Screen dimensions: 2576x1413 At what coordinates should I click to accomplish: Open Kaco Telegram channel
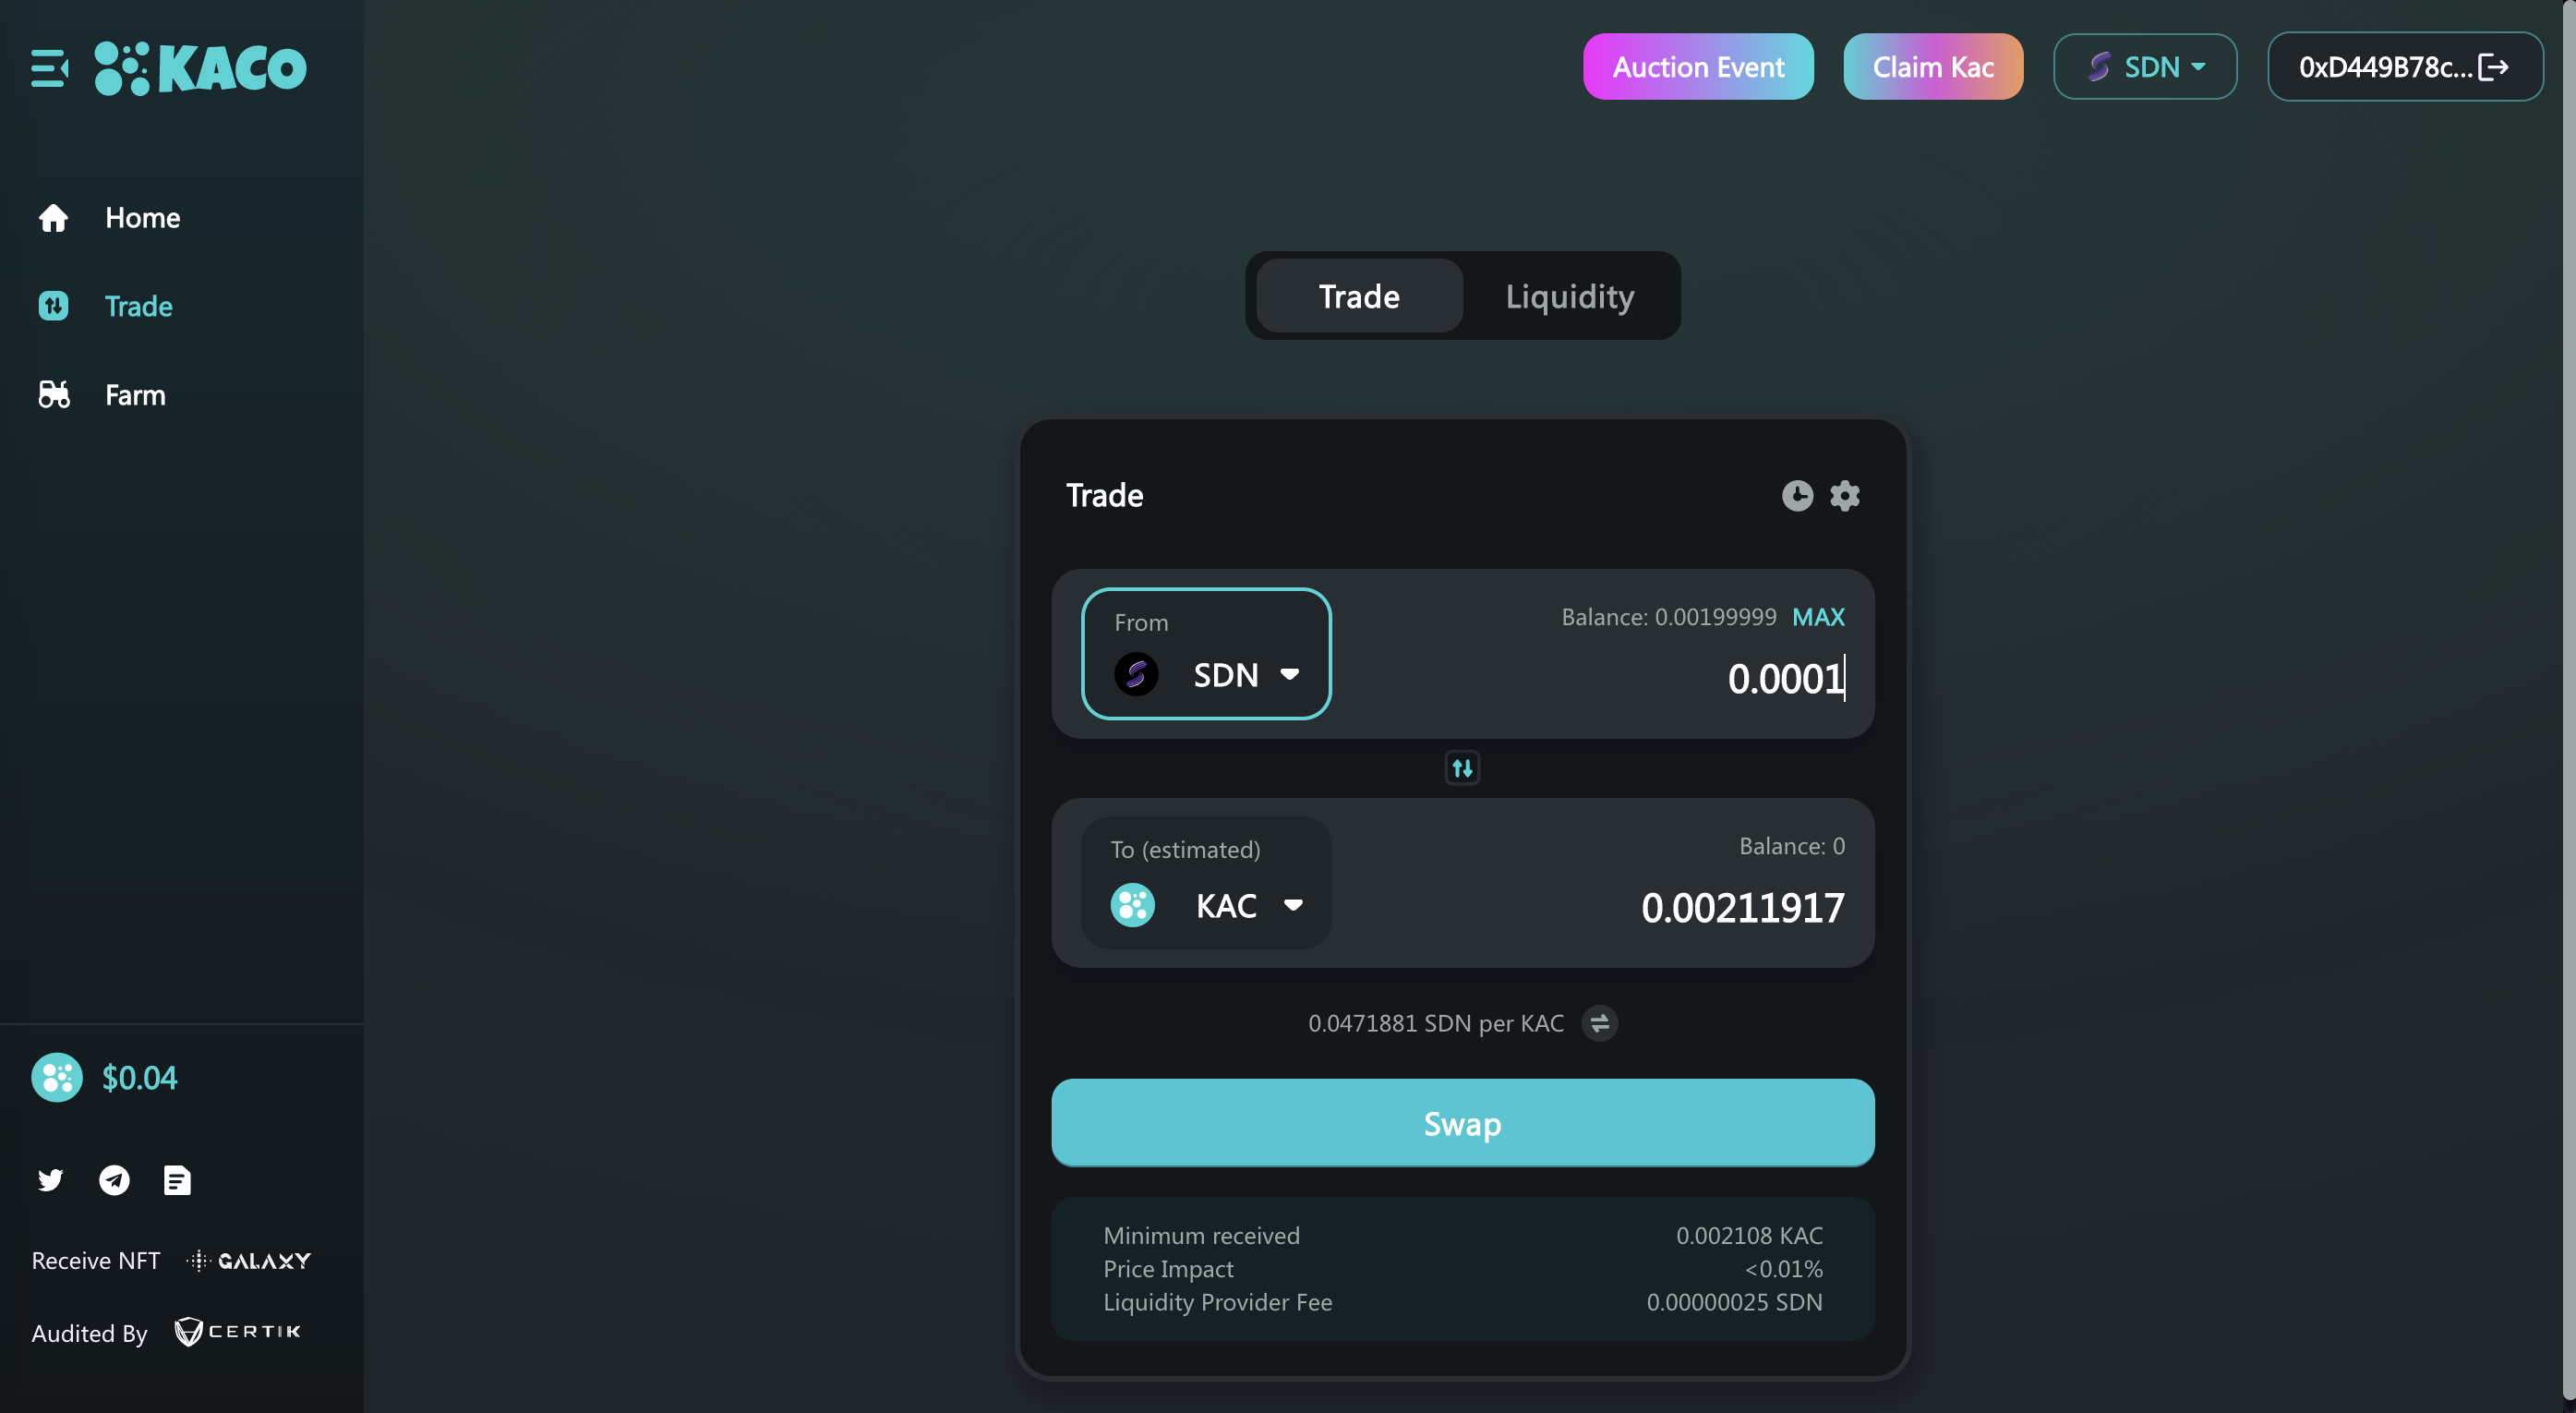pos(114,1180)
